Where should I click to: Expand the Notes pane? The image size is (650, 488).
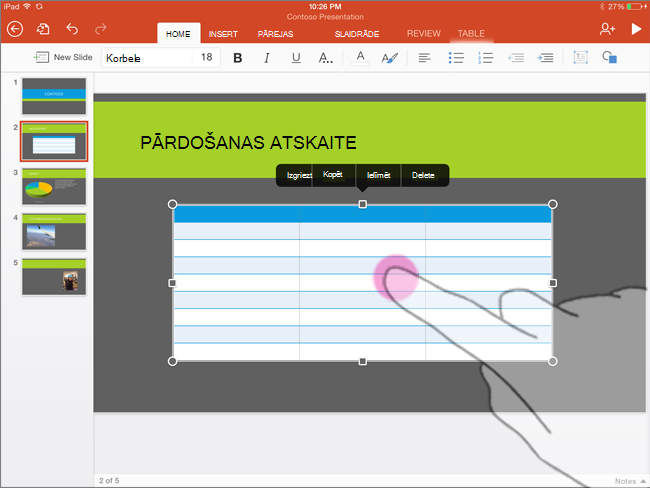pyautogui.click(x=630, y=481)
